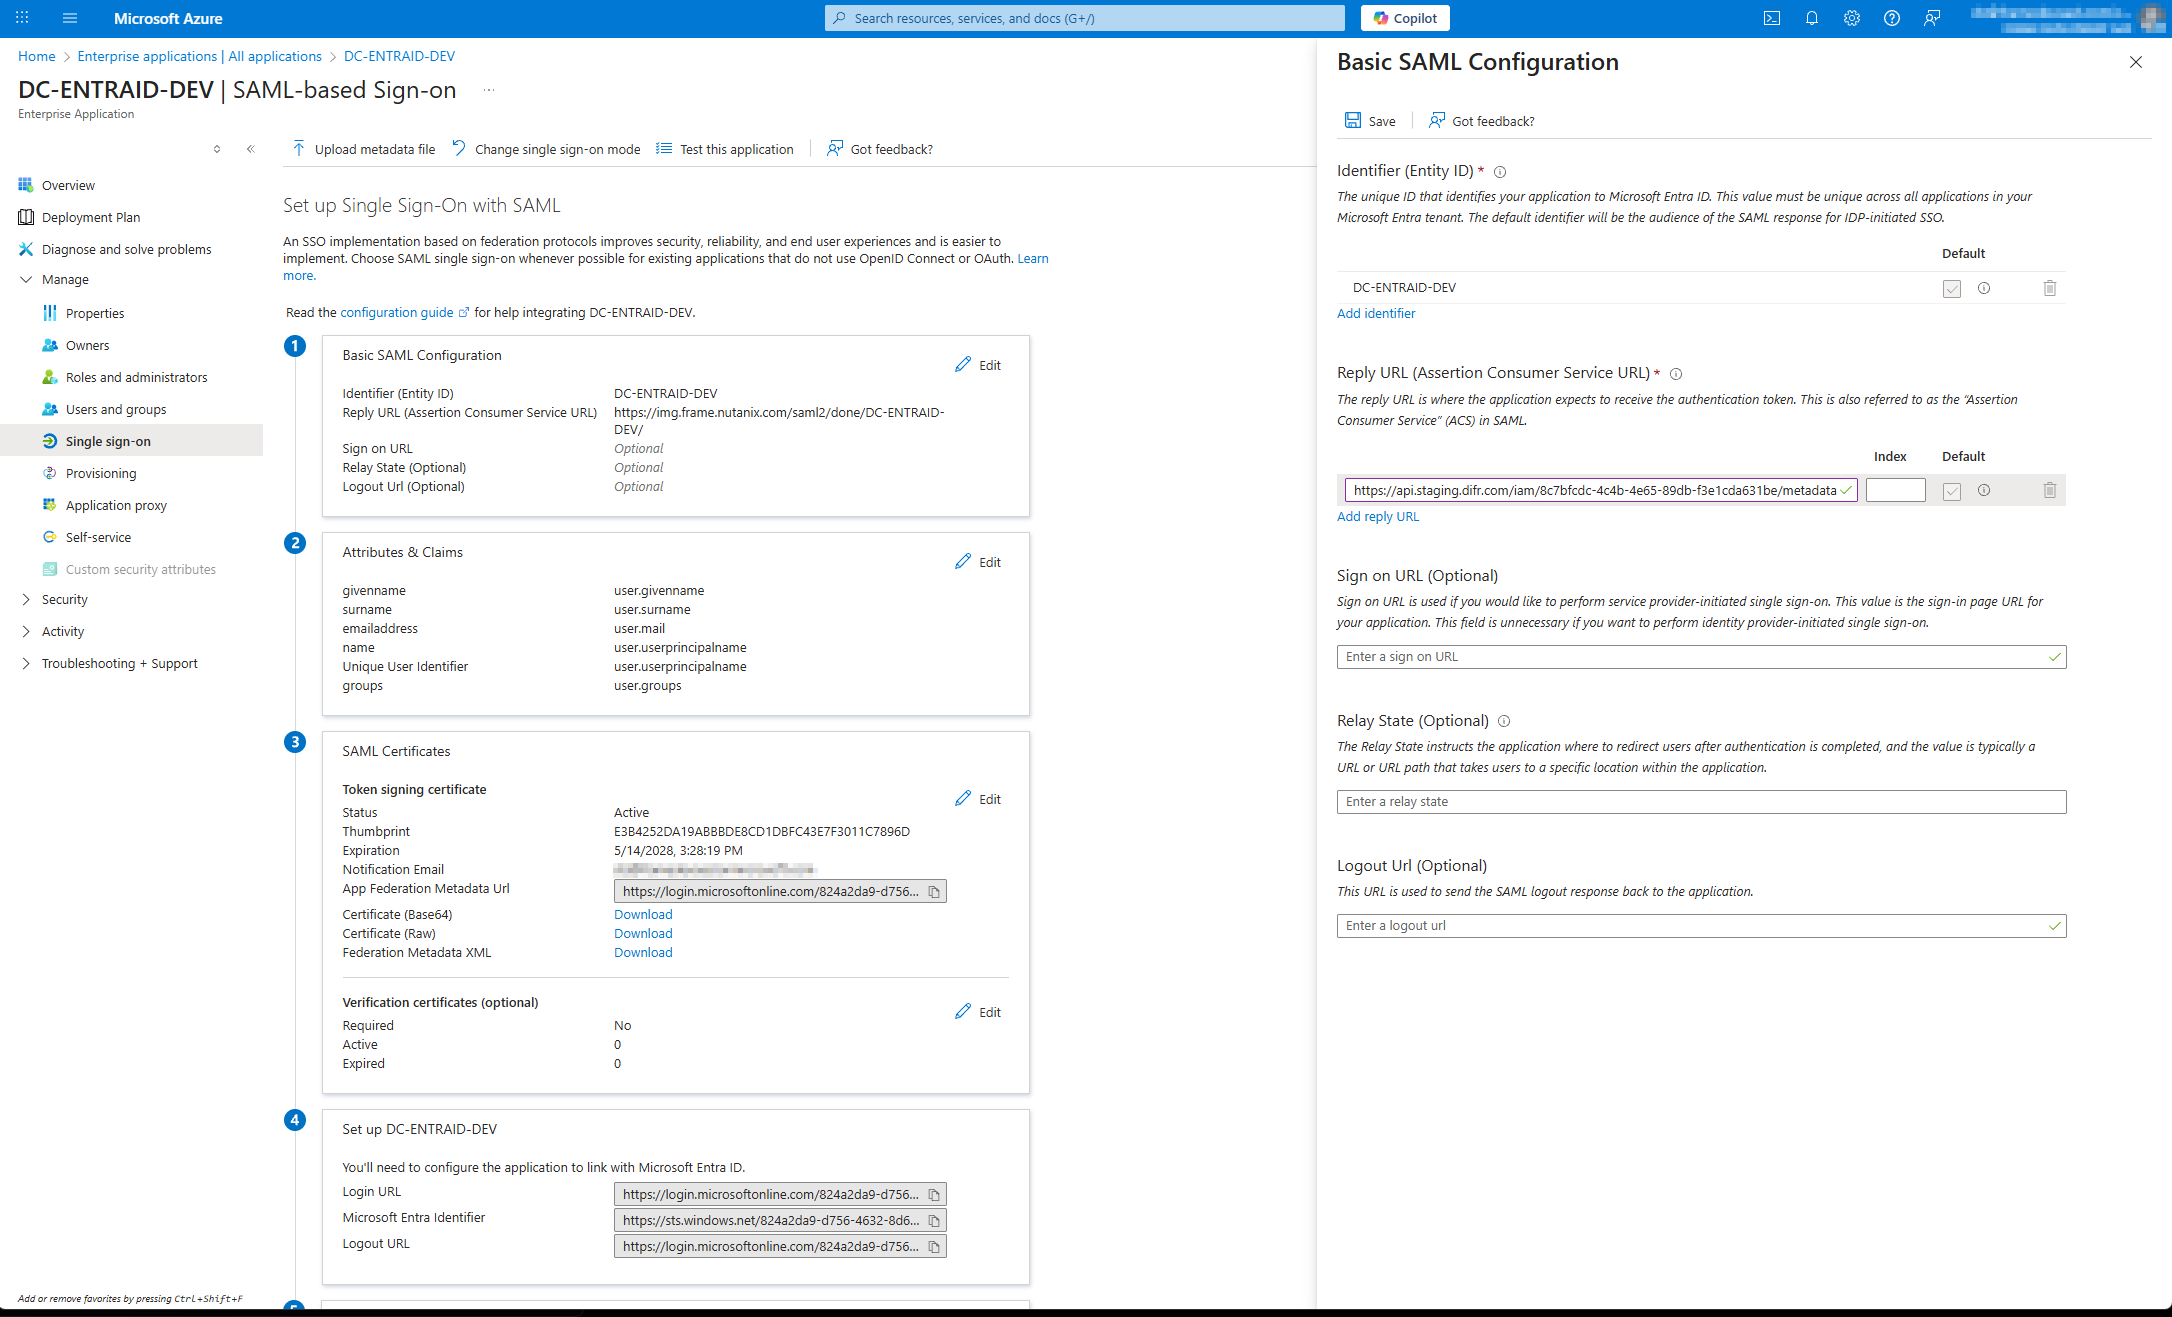Delete the DC-ENTRAID-DEV identifier with trash icon
Viewport: 2172px width, 1317px height.
(x=2049, y=288)
